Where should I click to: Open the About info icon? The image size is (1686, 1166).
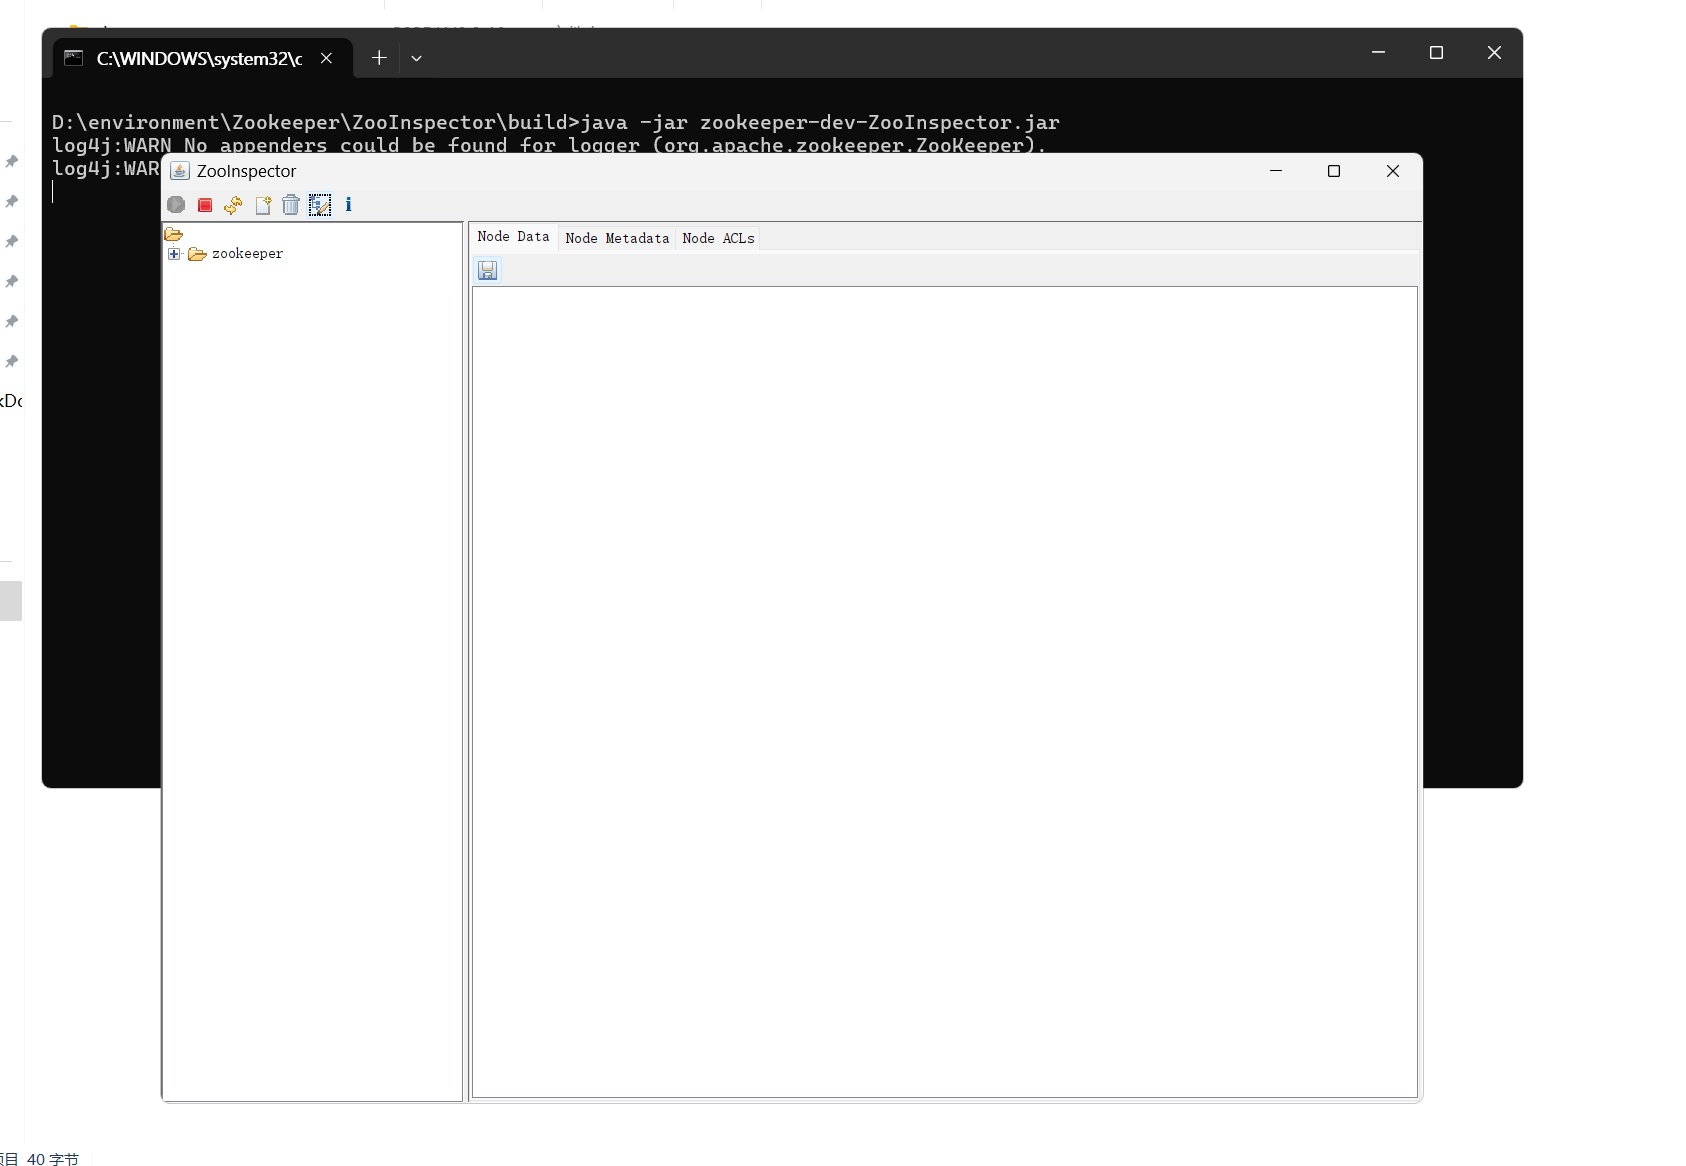[x=348, y=205]
